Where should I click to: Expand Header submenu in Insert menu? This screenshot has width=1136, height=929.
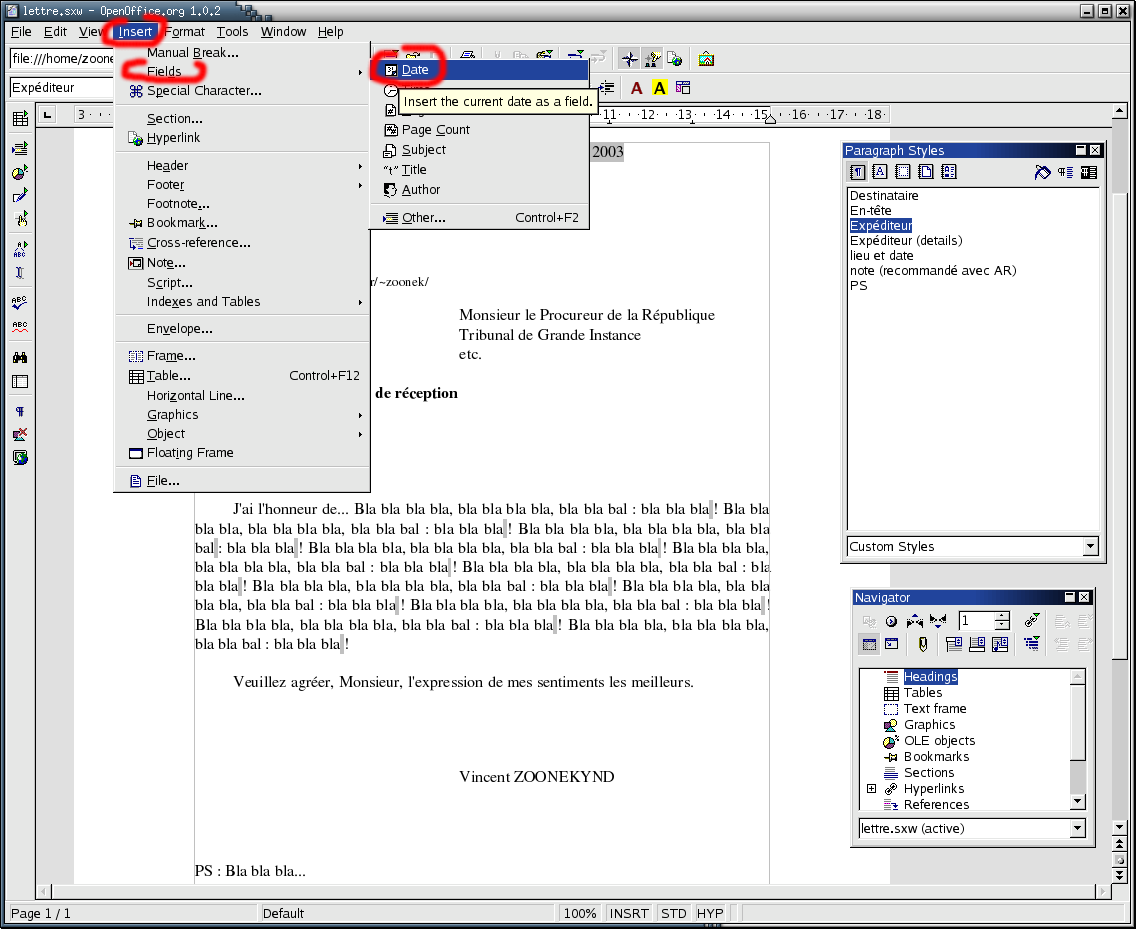coord(360,166)
